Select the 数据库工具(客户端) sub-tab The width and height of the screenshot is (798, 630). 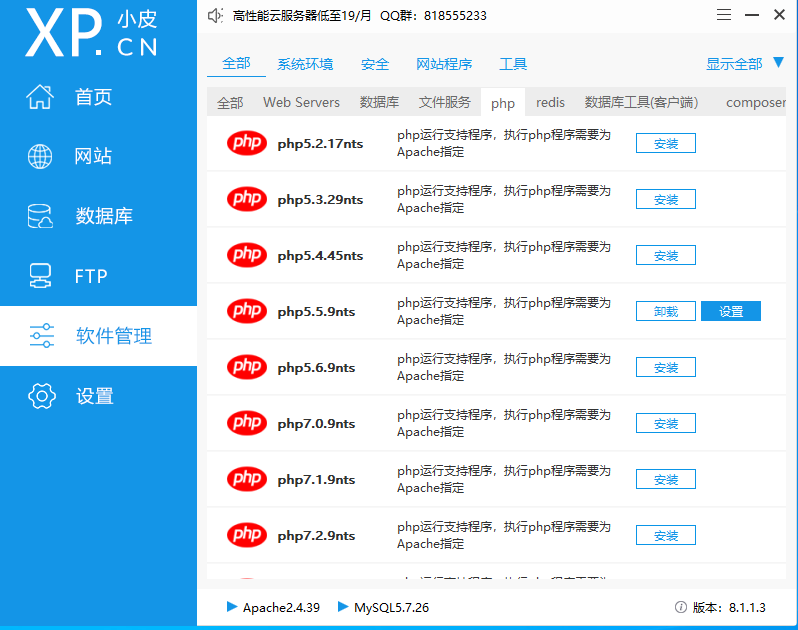tap(641, 102)
